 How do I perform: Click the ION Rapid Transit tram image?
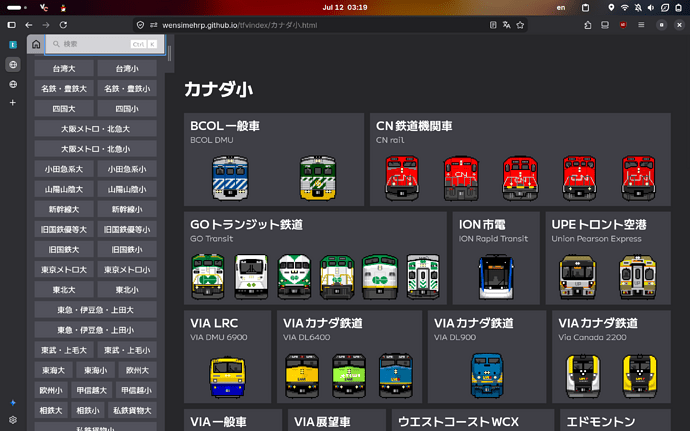tap(496, 276)
